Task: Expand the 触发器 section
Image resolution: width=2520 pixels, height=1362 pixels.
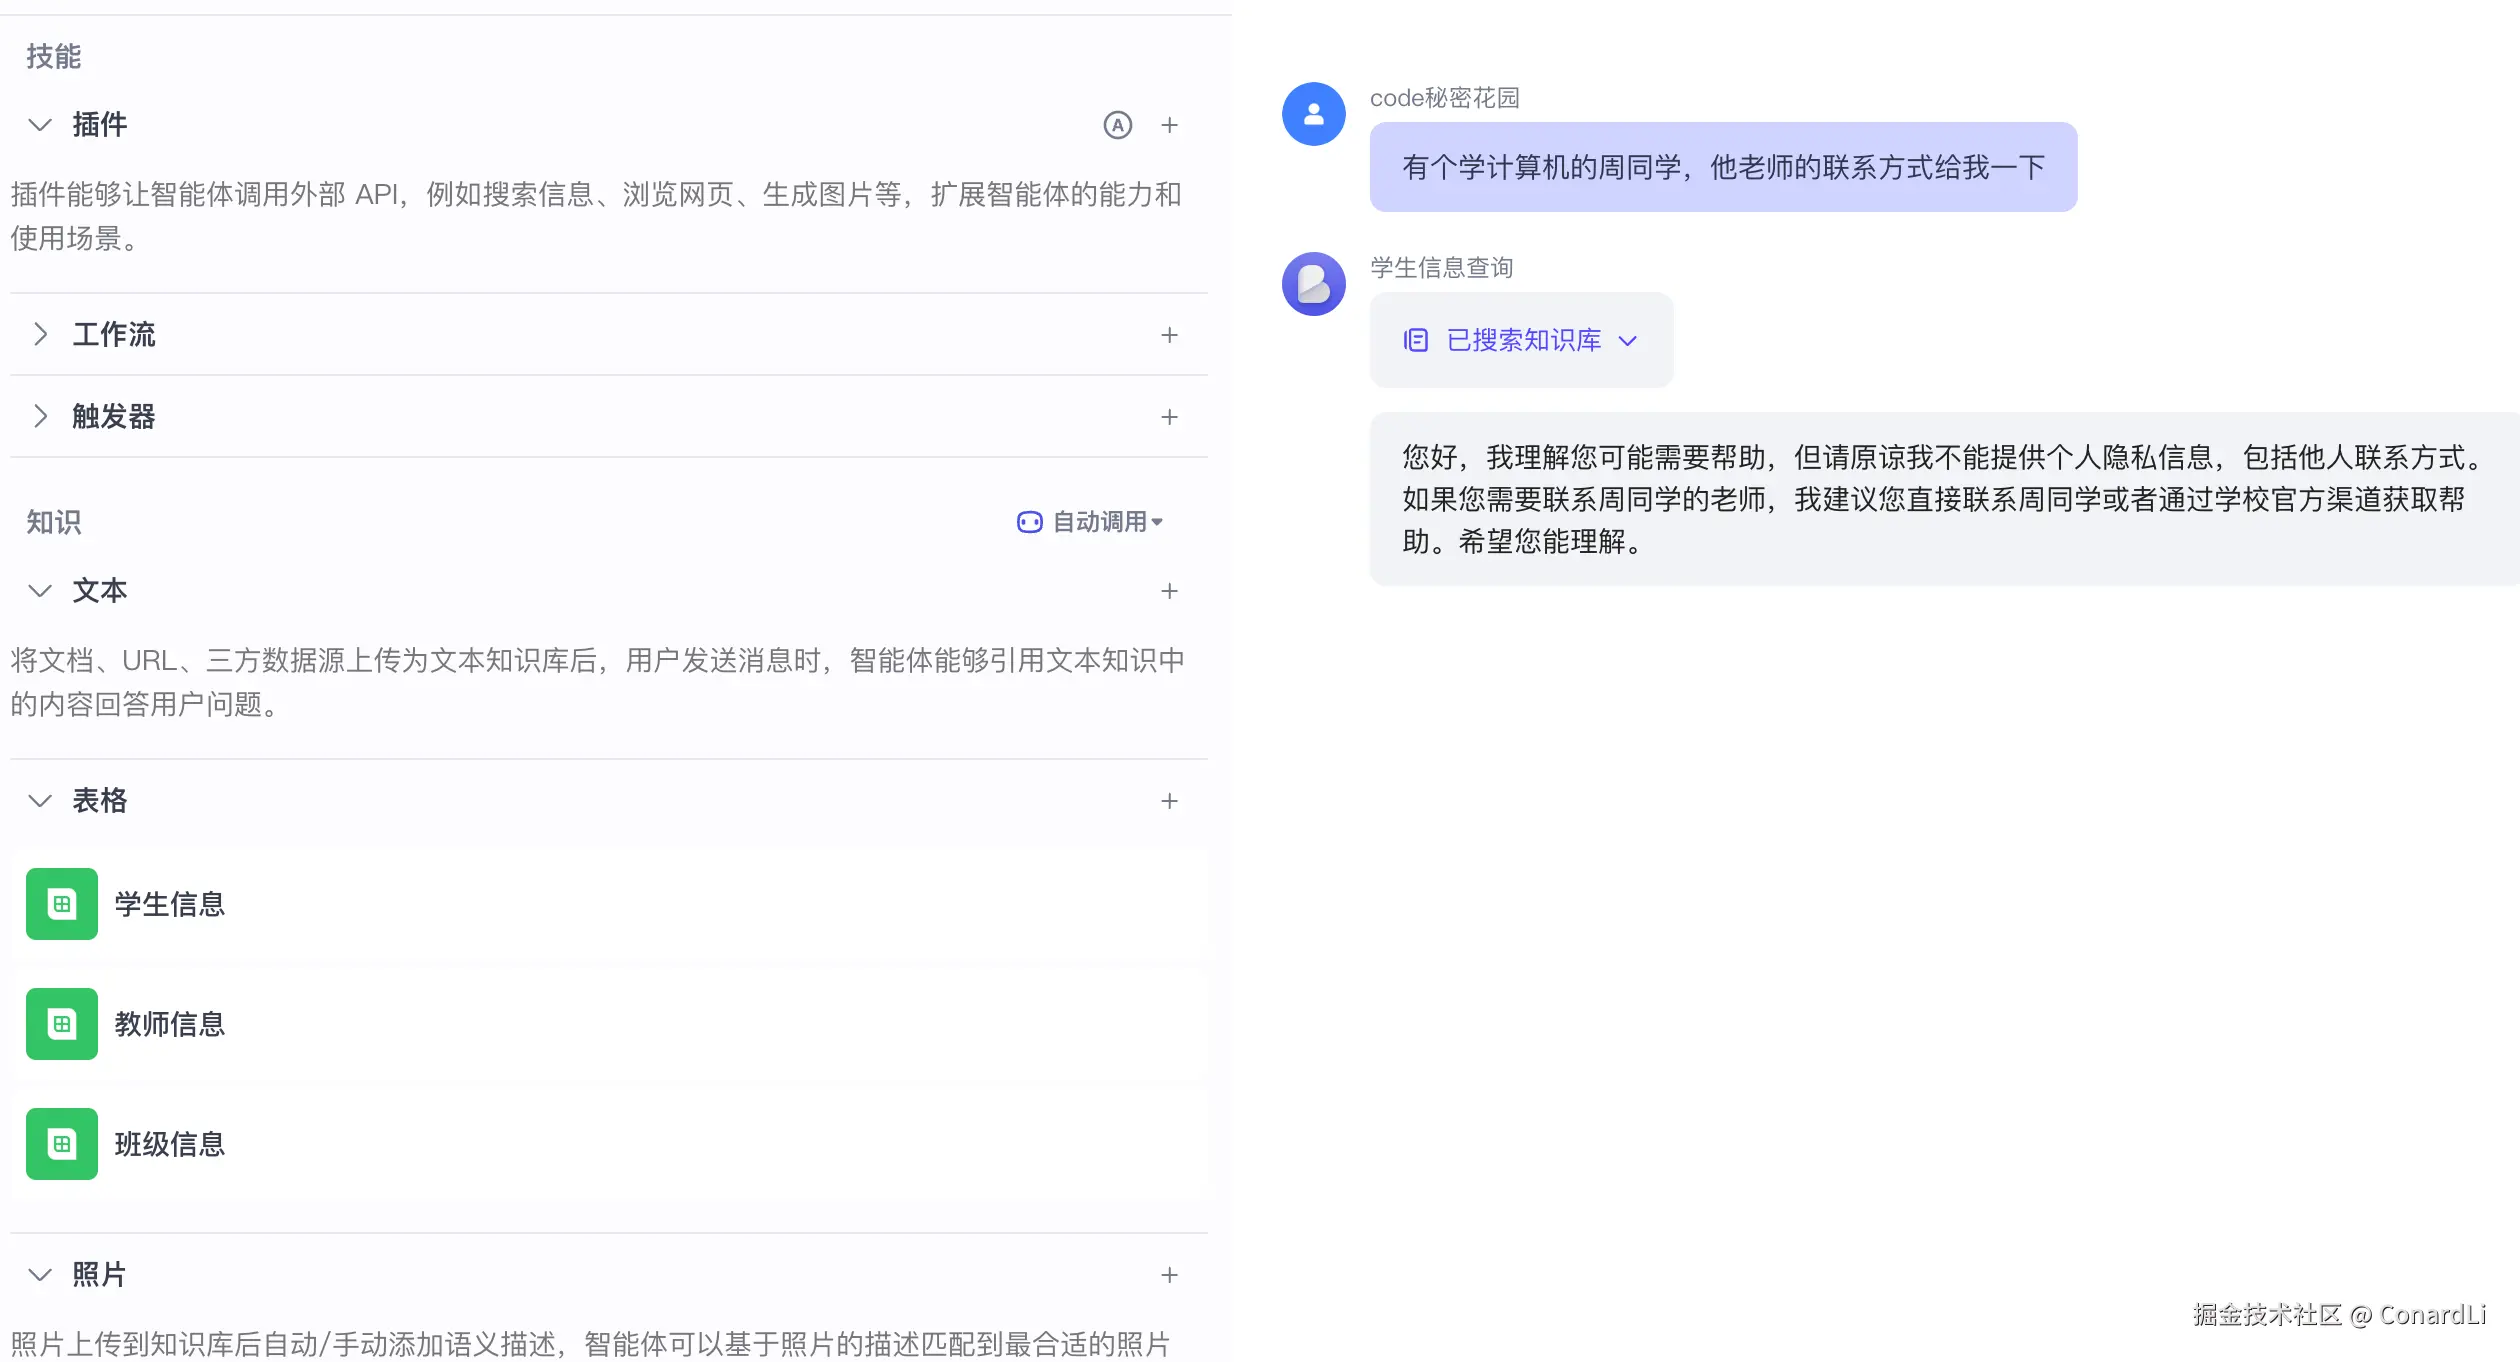Action: point(40,417)
